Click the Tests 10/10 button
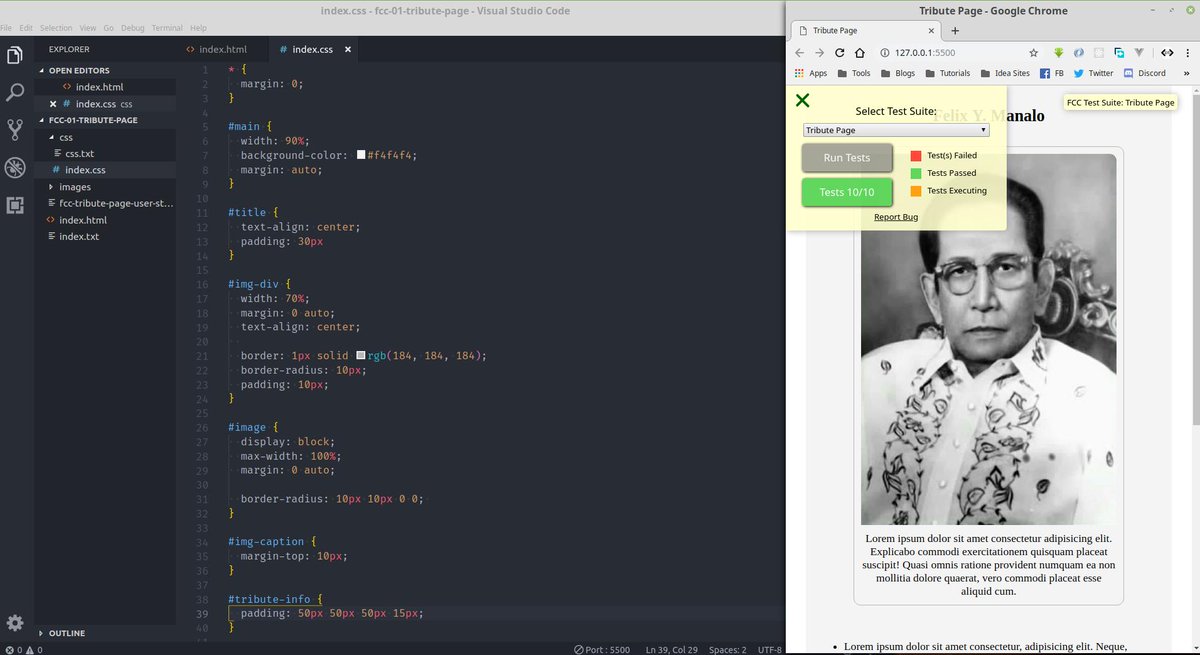The height and width of the screenshot is (655, 1200). pos(846,192)
